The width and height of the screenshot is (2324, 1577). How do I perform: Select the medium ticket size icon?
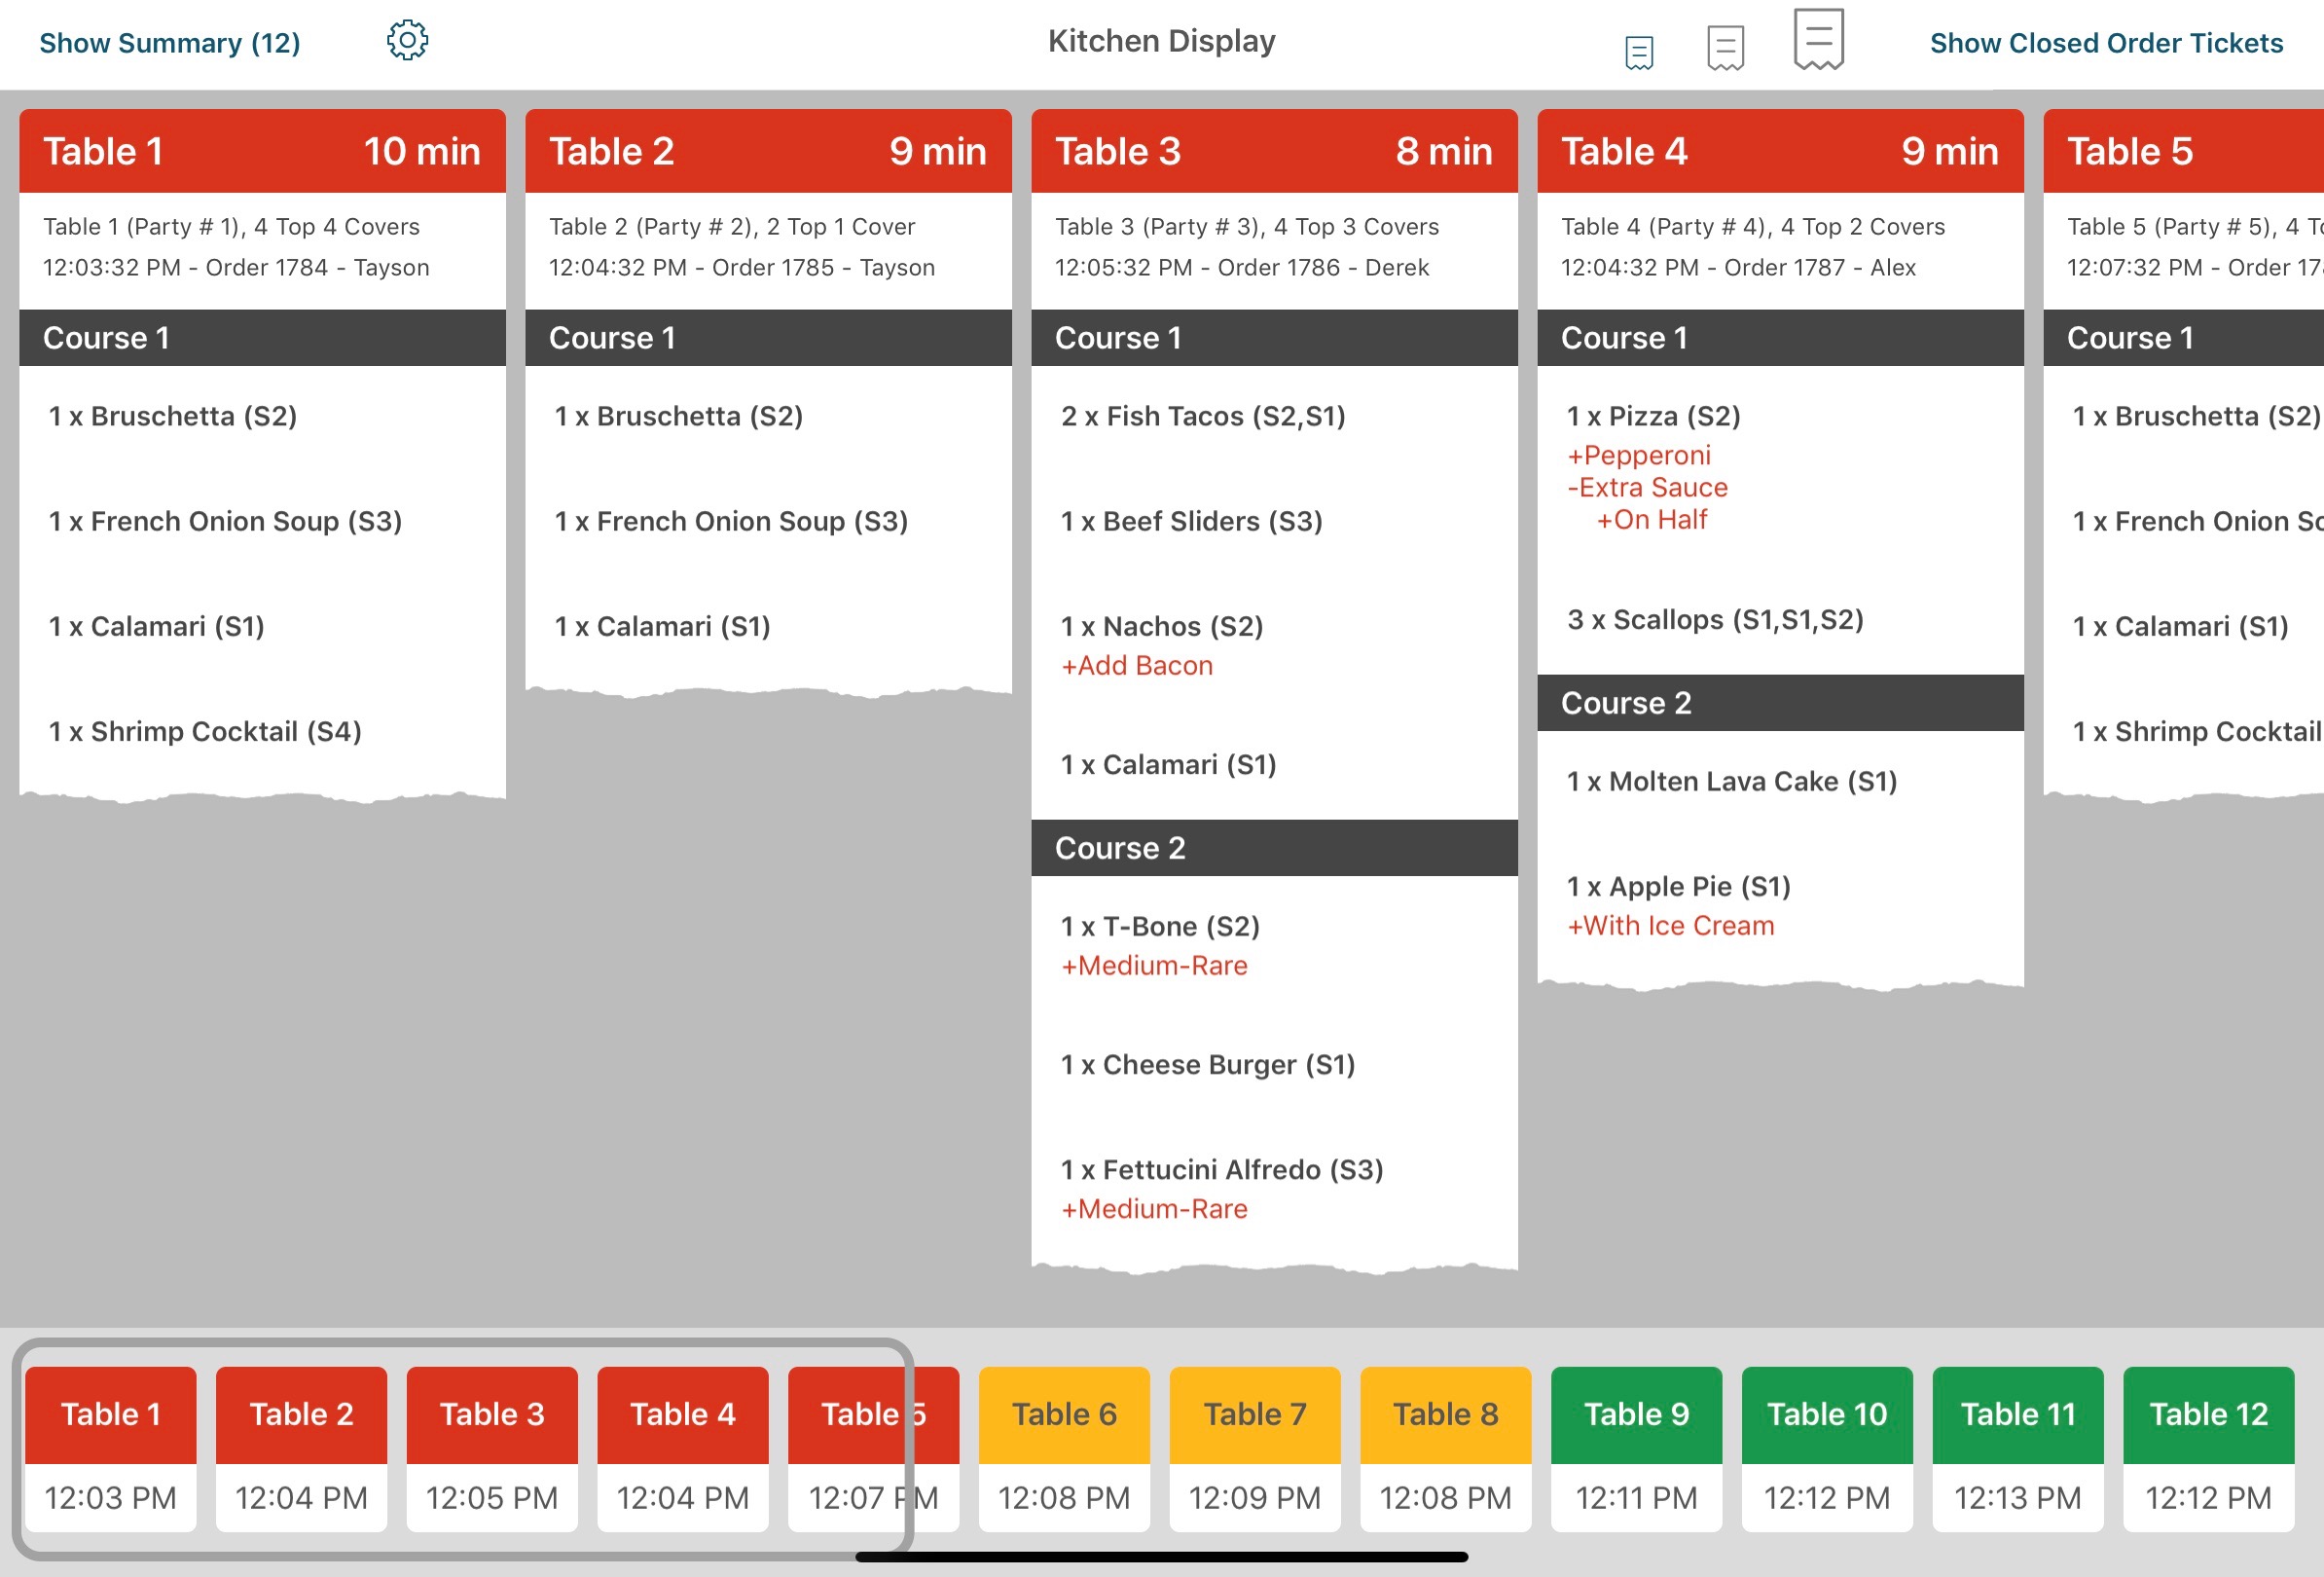[1725, 45]
